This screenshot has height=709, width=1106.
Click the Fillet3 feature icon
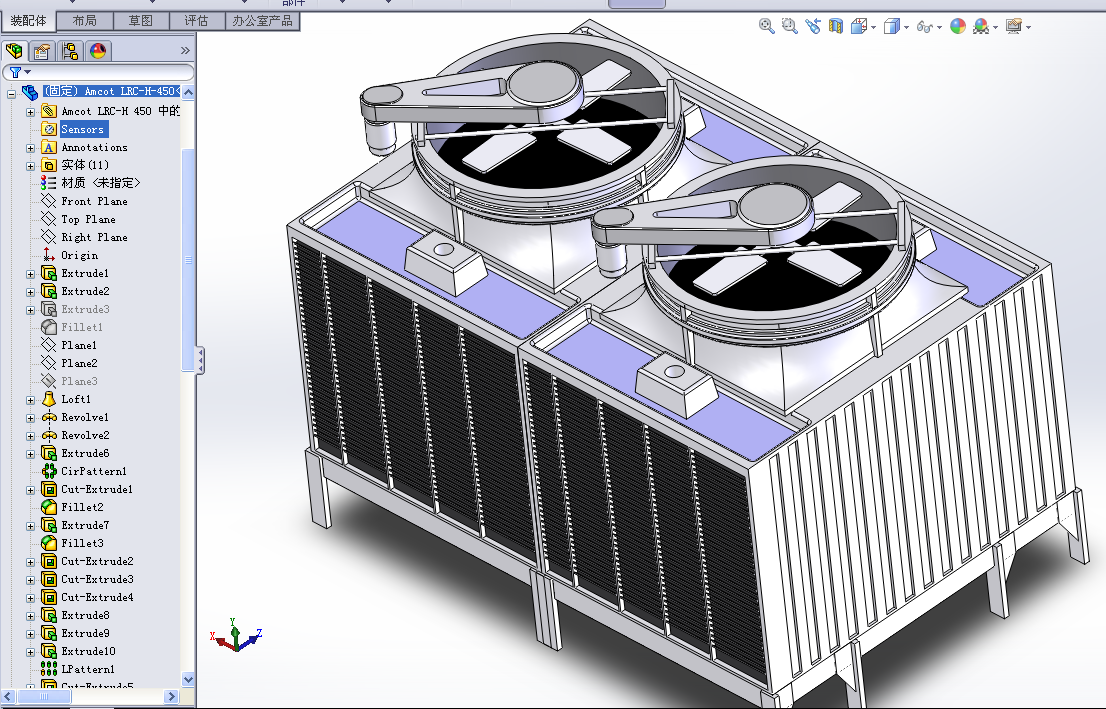click(x=49, y=543)
